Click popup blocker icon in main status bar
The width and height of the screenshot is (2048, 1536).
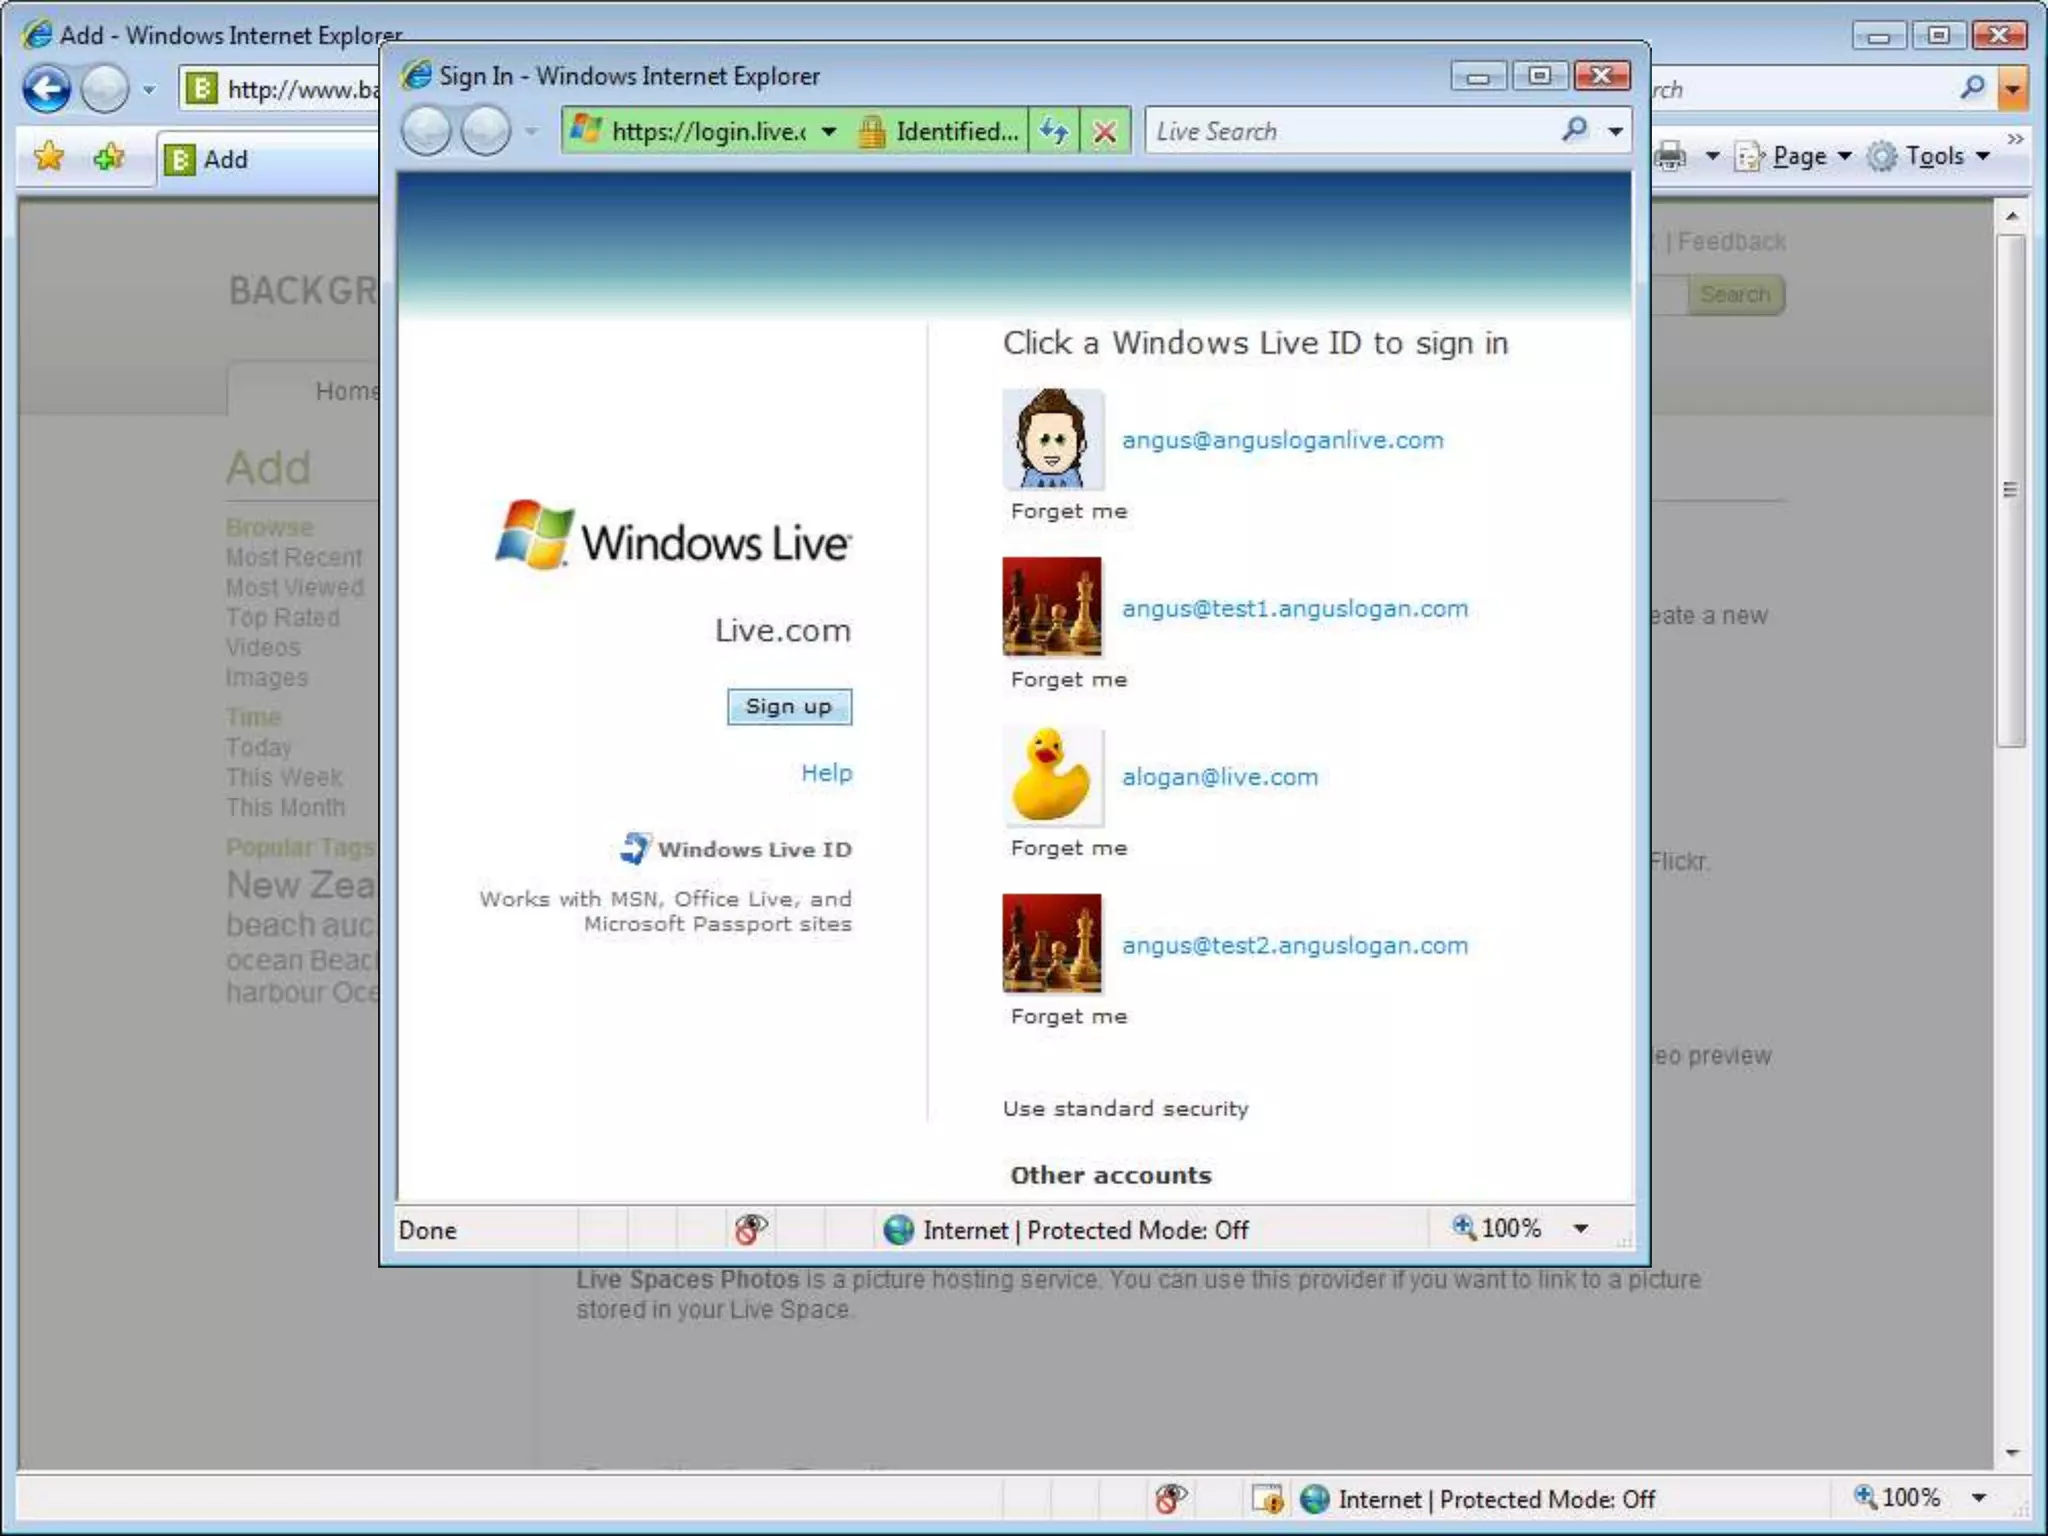click(1170, 1498)
